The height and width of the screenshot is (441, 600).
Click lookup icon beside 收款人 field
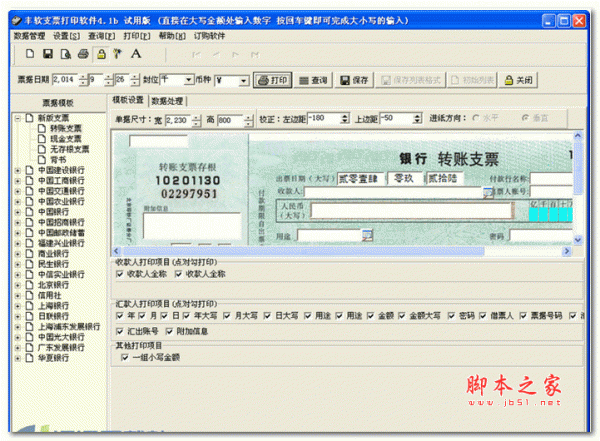coord(488,193)
